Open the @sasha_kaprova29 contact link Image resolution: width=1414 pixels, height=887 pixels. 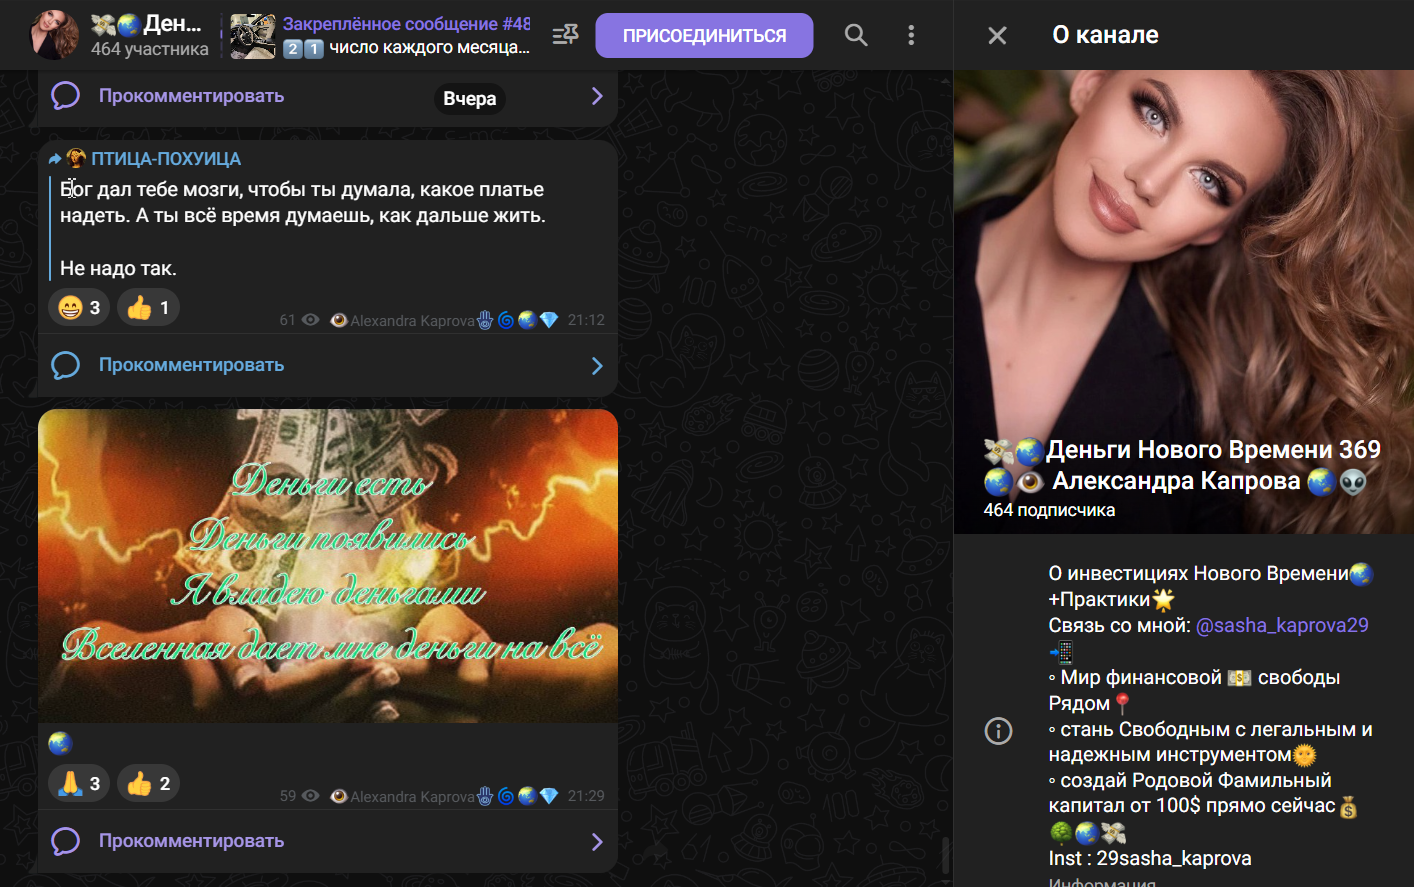point(1282,626)
